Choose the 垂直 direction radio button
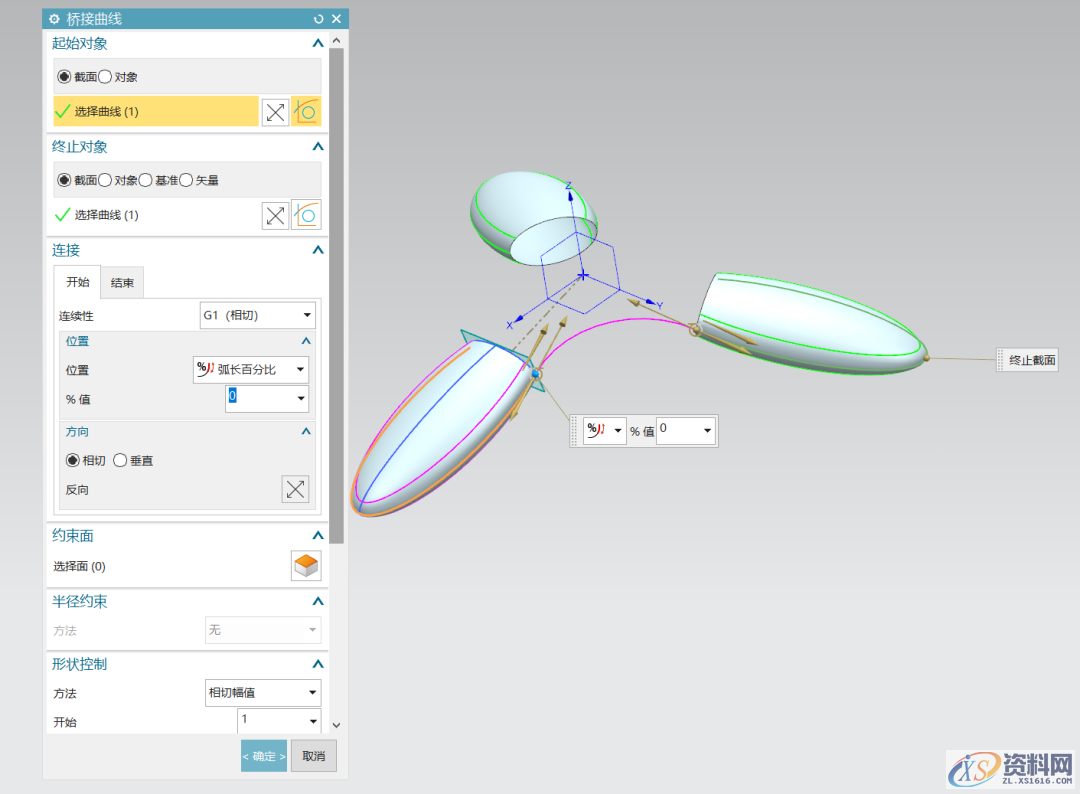1080x794 pixels. (x=120, y=461)
